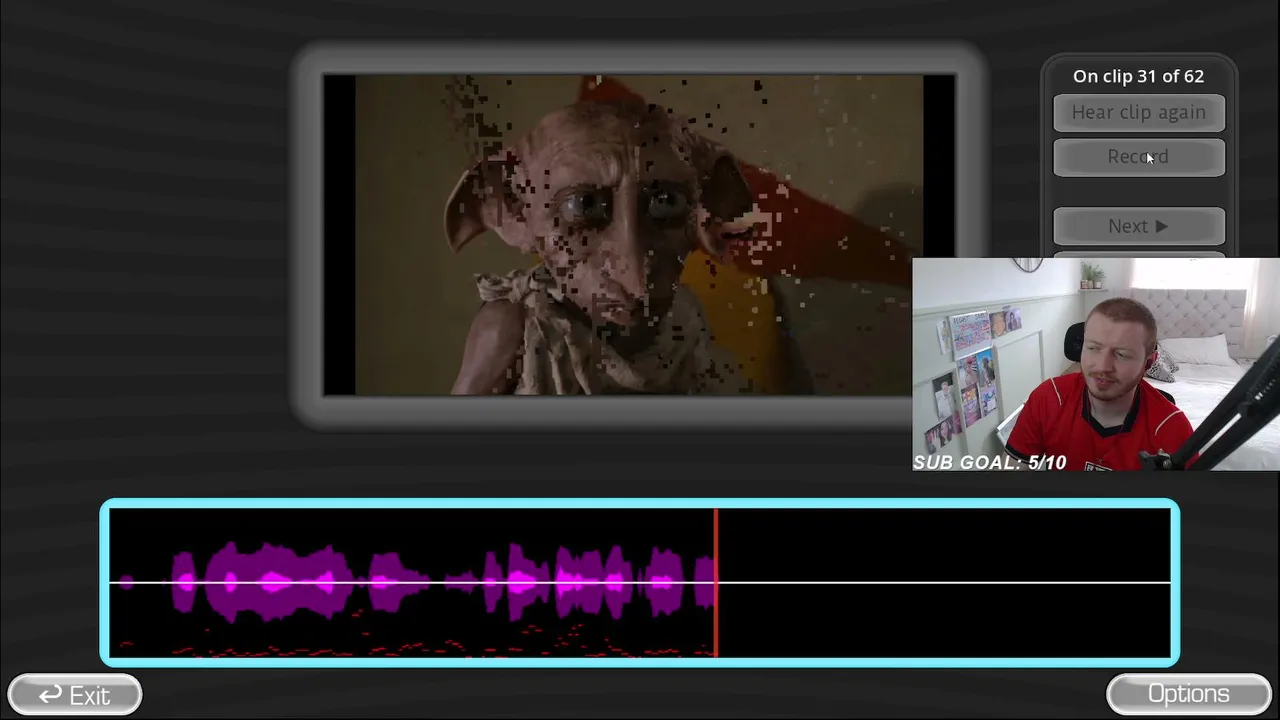1280x720 pixels.
Task: Click the red playhead on the waveform
Action: point(716,583)
